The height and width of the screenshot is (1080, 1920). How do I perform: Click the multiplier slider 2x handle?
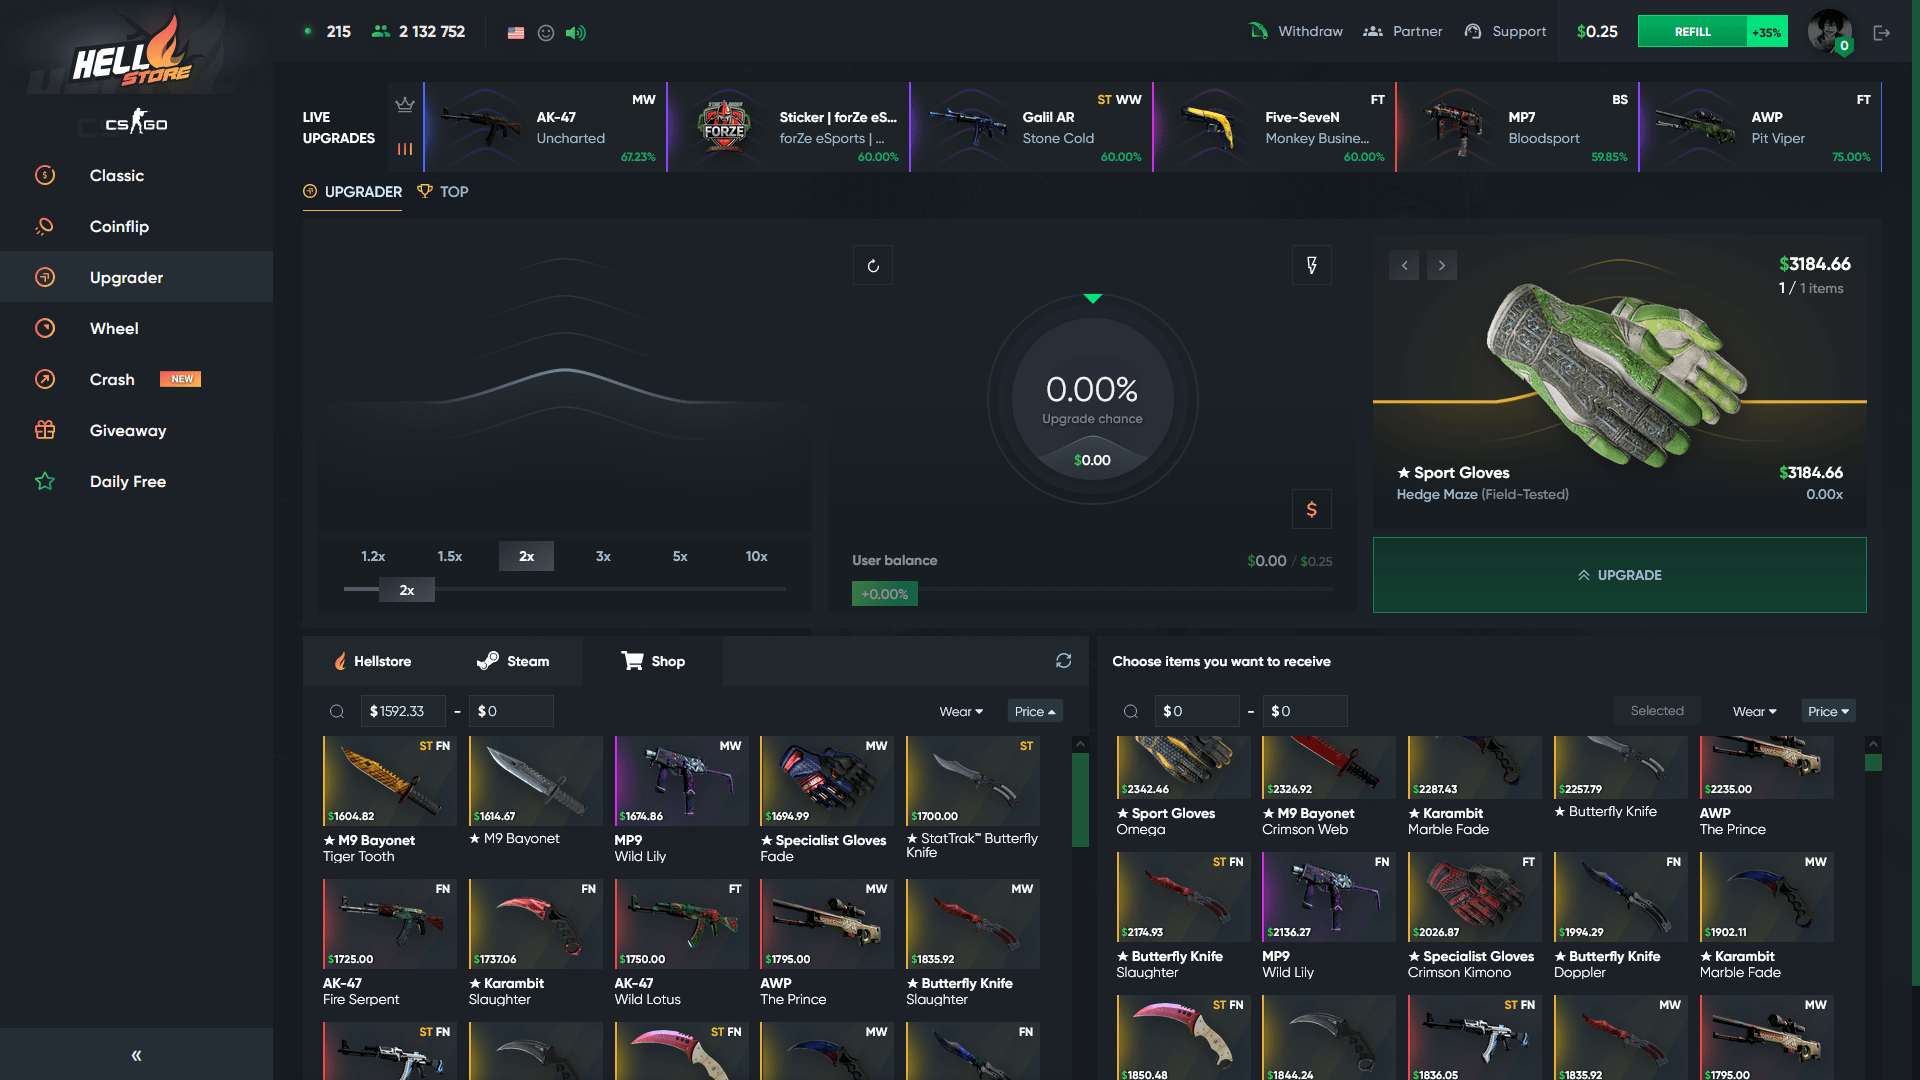click(407, 590)
